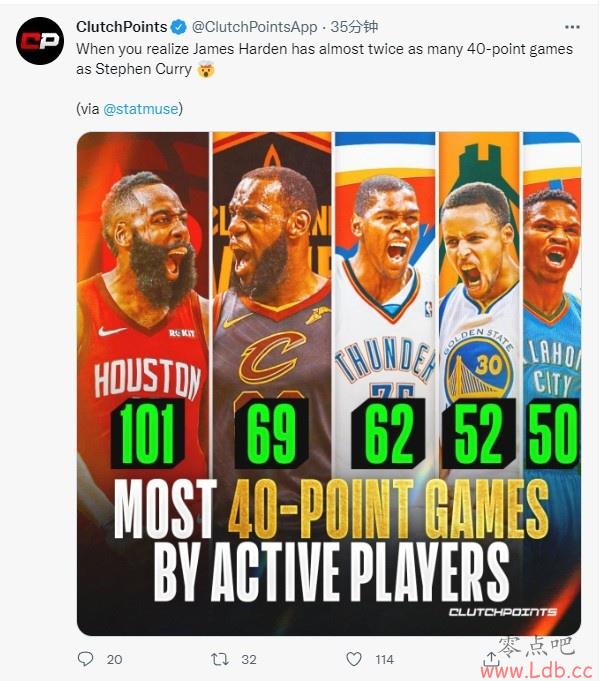602x681 pixels.
Task: Click James Harden's 101 score box
Action: (x=148, y=433)
